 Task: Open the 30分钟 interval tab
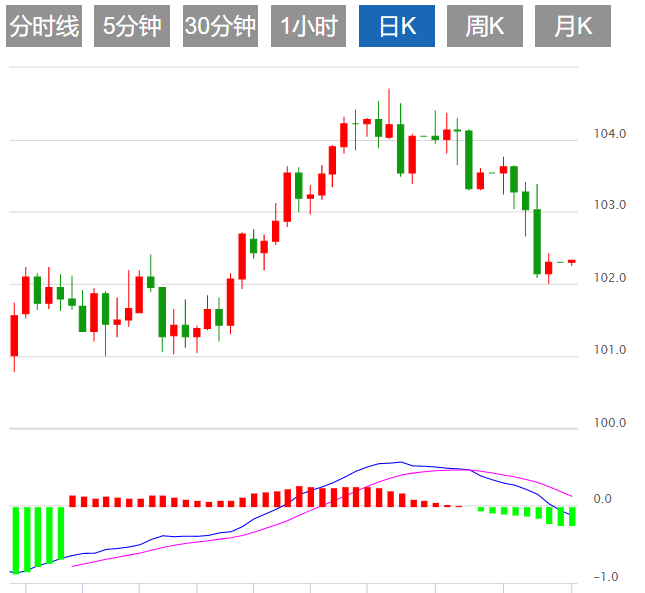[220, 27]
